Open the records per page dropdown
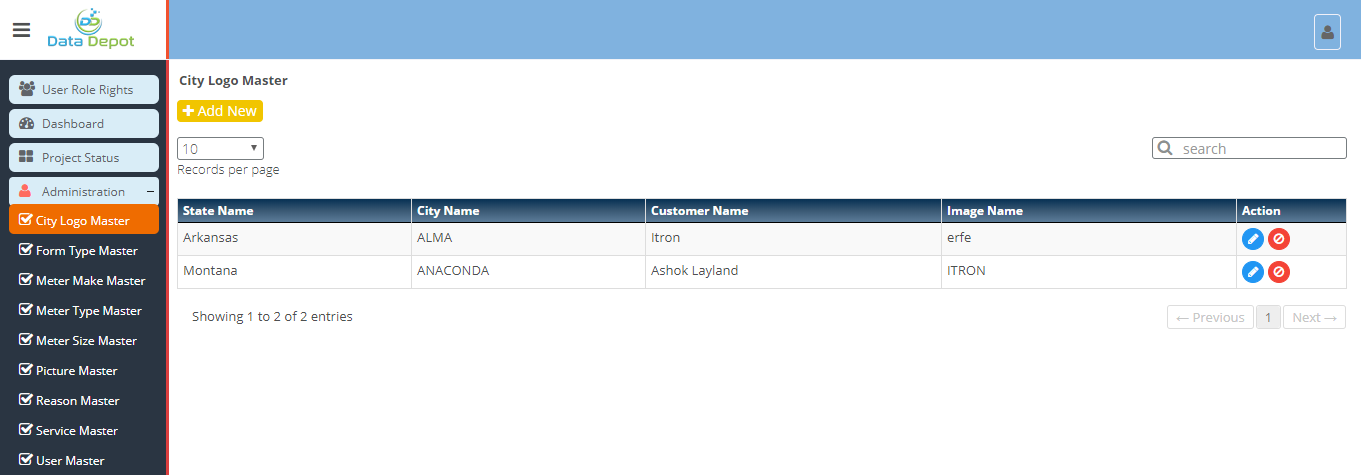This screenshot has height=475, width=1361. (x=220, y=148)
